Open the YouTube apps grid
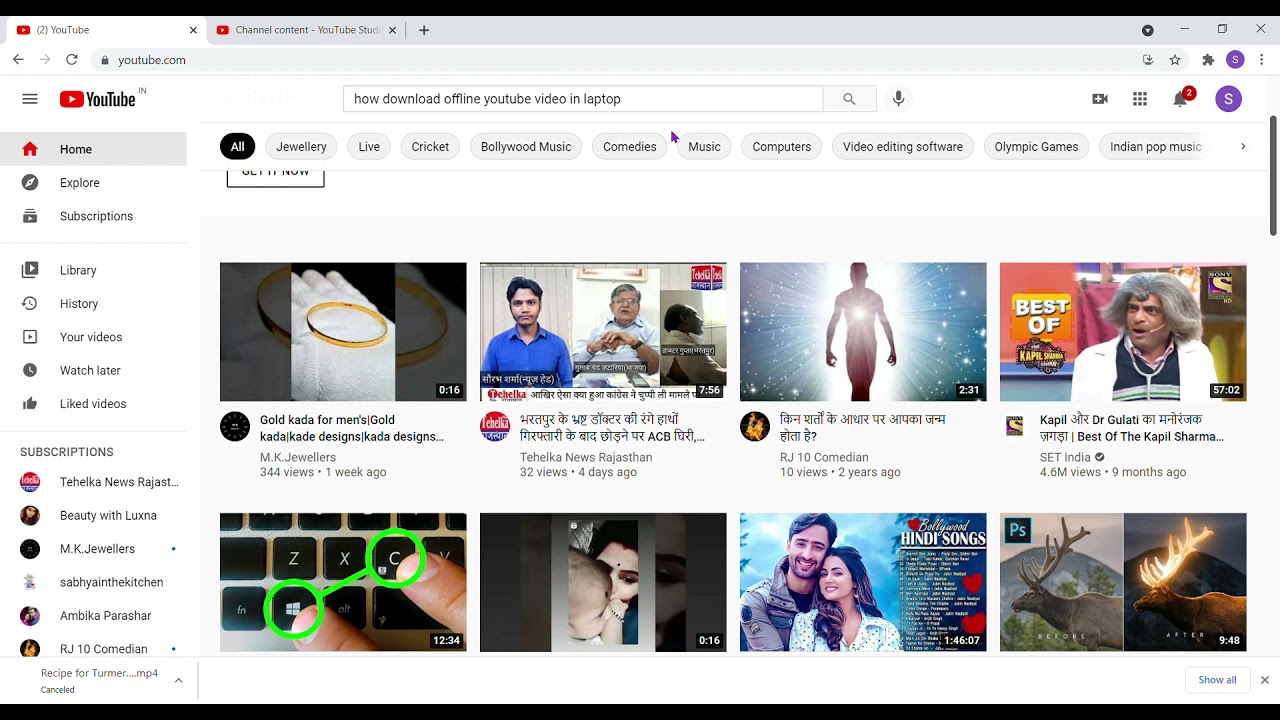 (1140, 99)
